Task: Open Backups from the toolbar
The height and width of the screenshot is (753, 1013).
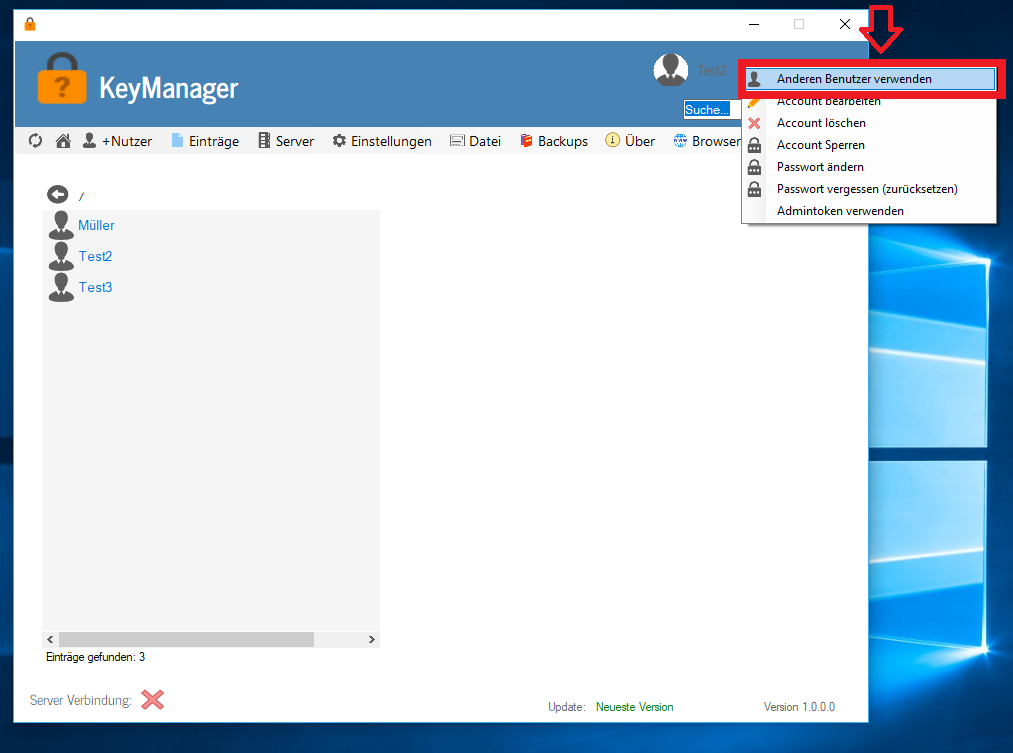Action: 554,141
